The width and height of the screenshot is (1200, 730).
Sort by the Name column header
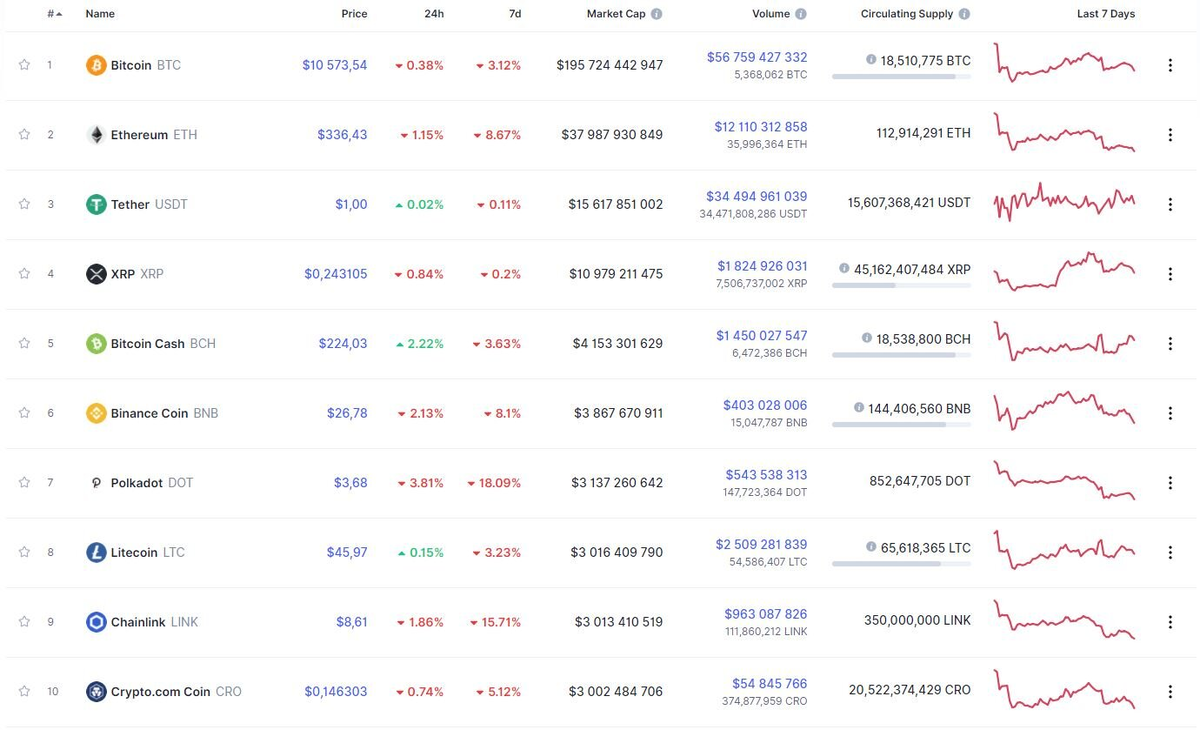(x=100, y=14)
